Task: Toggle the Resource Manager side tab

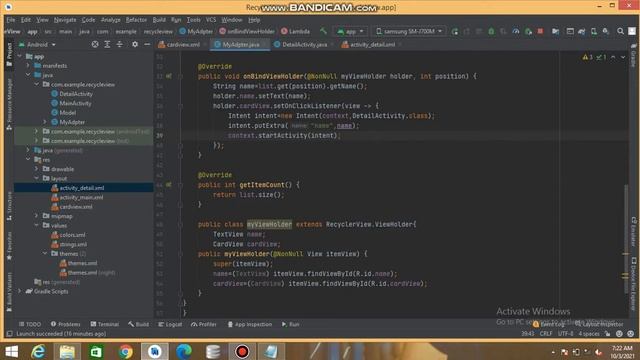Action: (x=9, y=104)
